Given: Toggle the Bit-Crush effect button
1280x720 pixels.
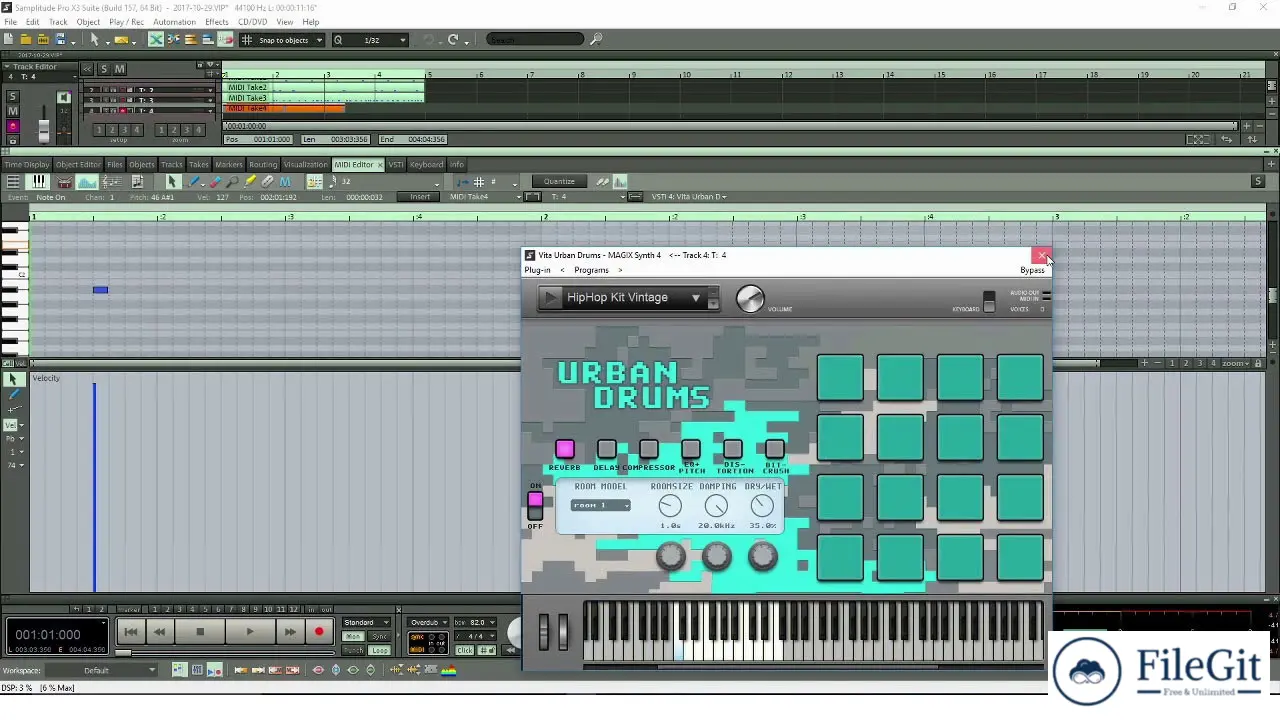Looking at the screenshot, I should (774, 450).
